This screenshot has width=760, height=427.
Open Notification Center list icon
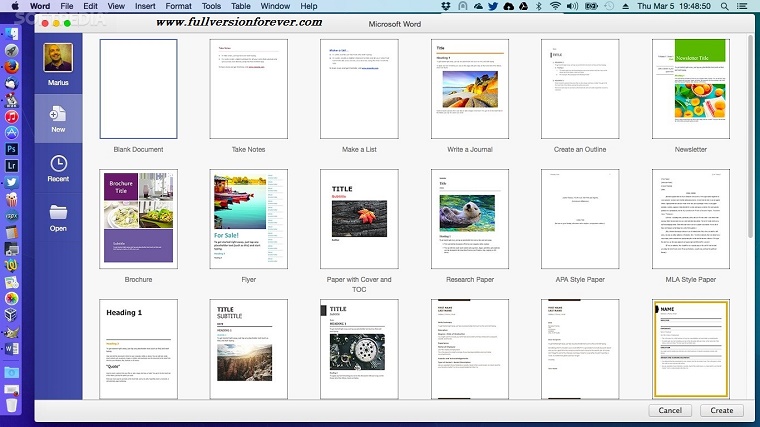742,6
